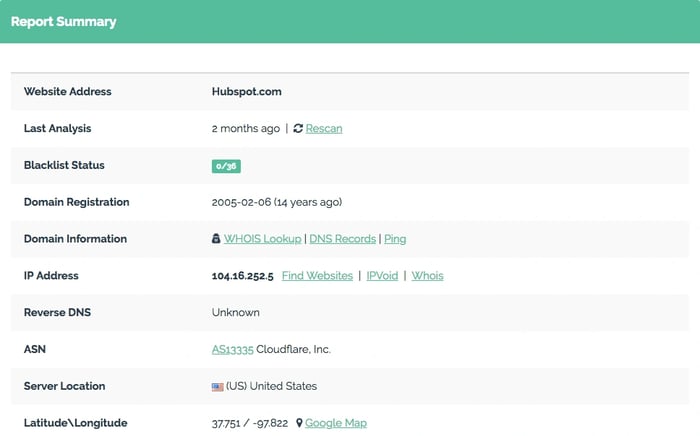Click the Latitude\Longitude label
The image size is (700, 436).
75,423
